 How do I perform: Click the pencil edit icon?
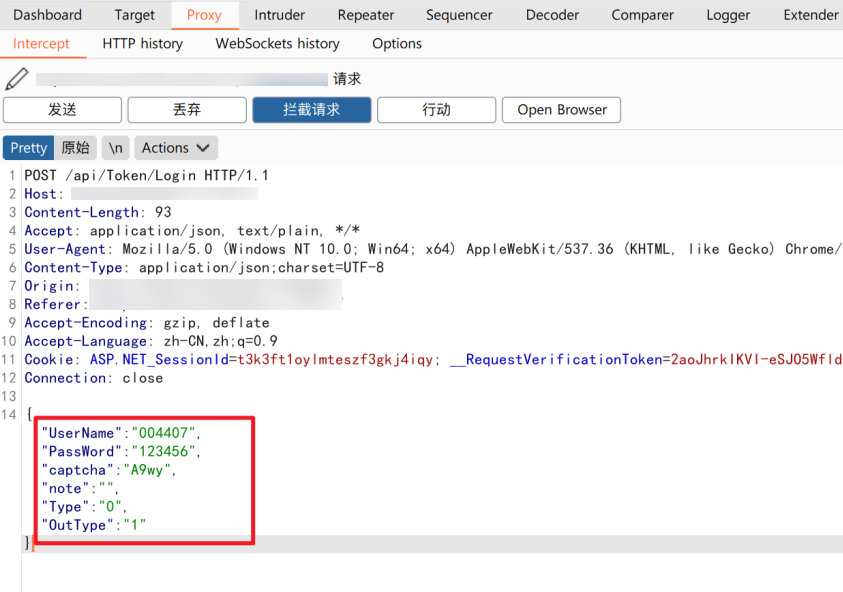[x=16, y=79]
